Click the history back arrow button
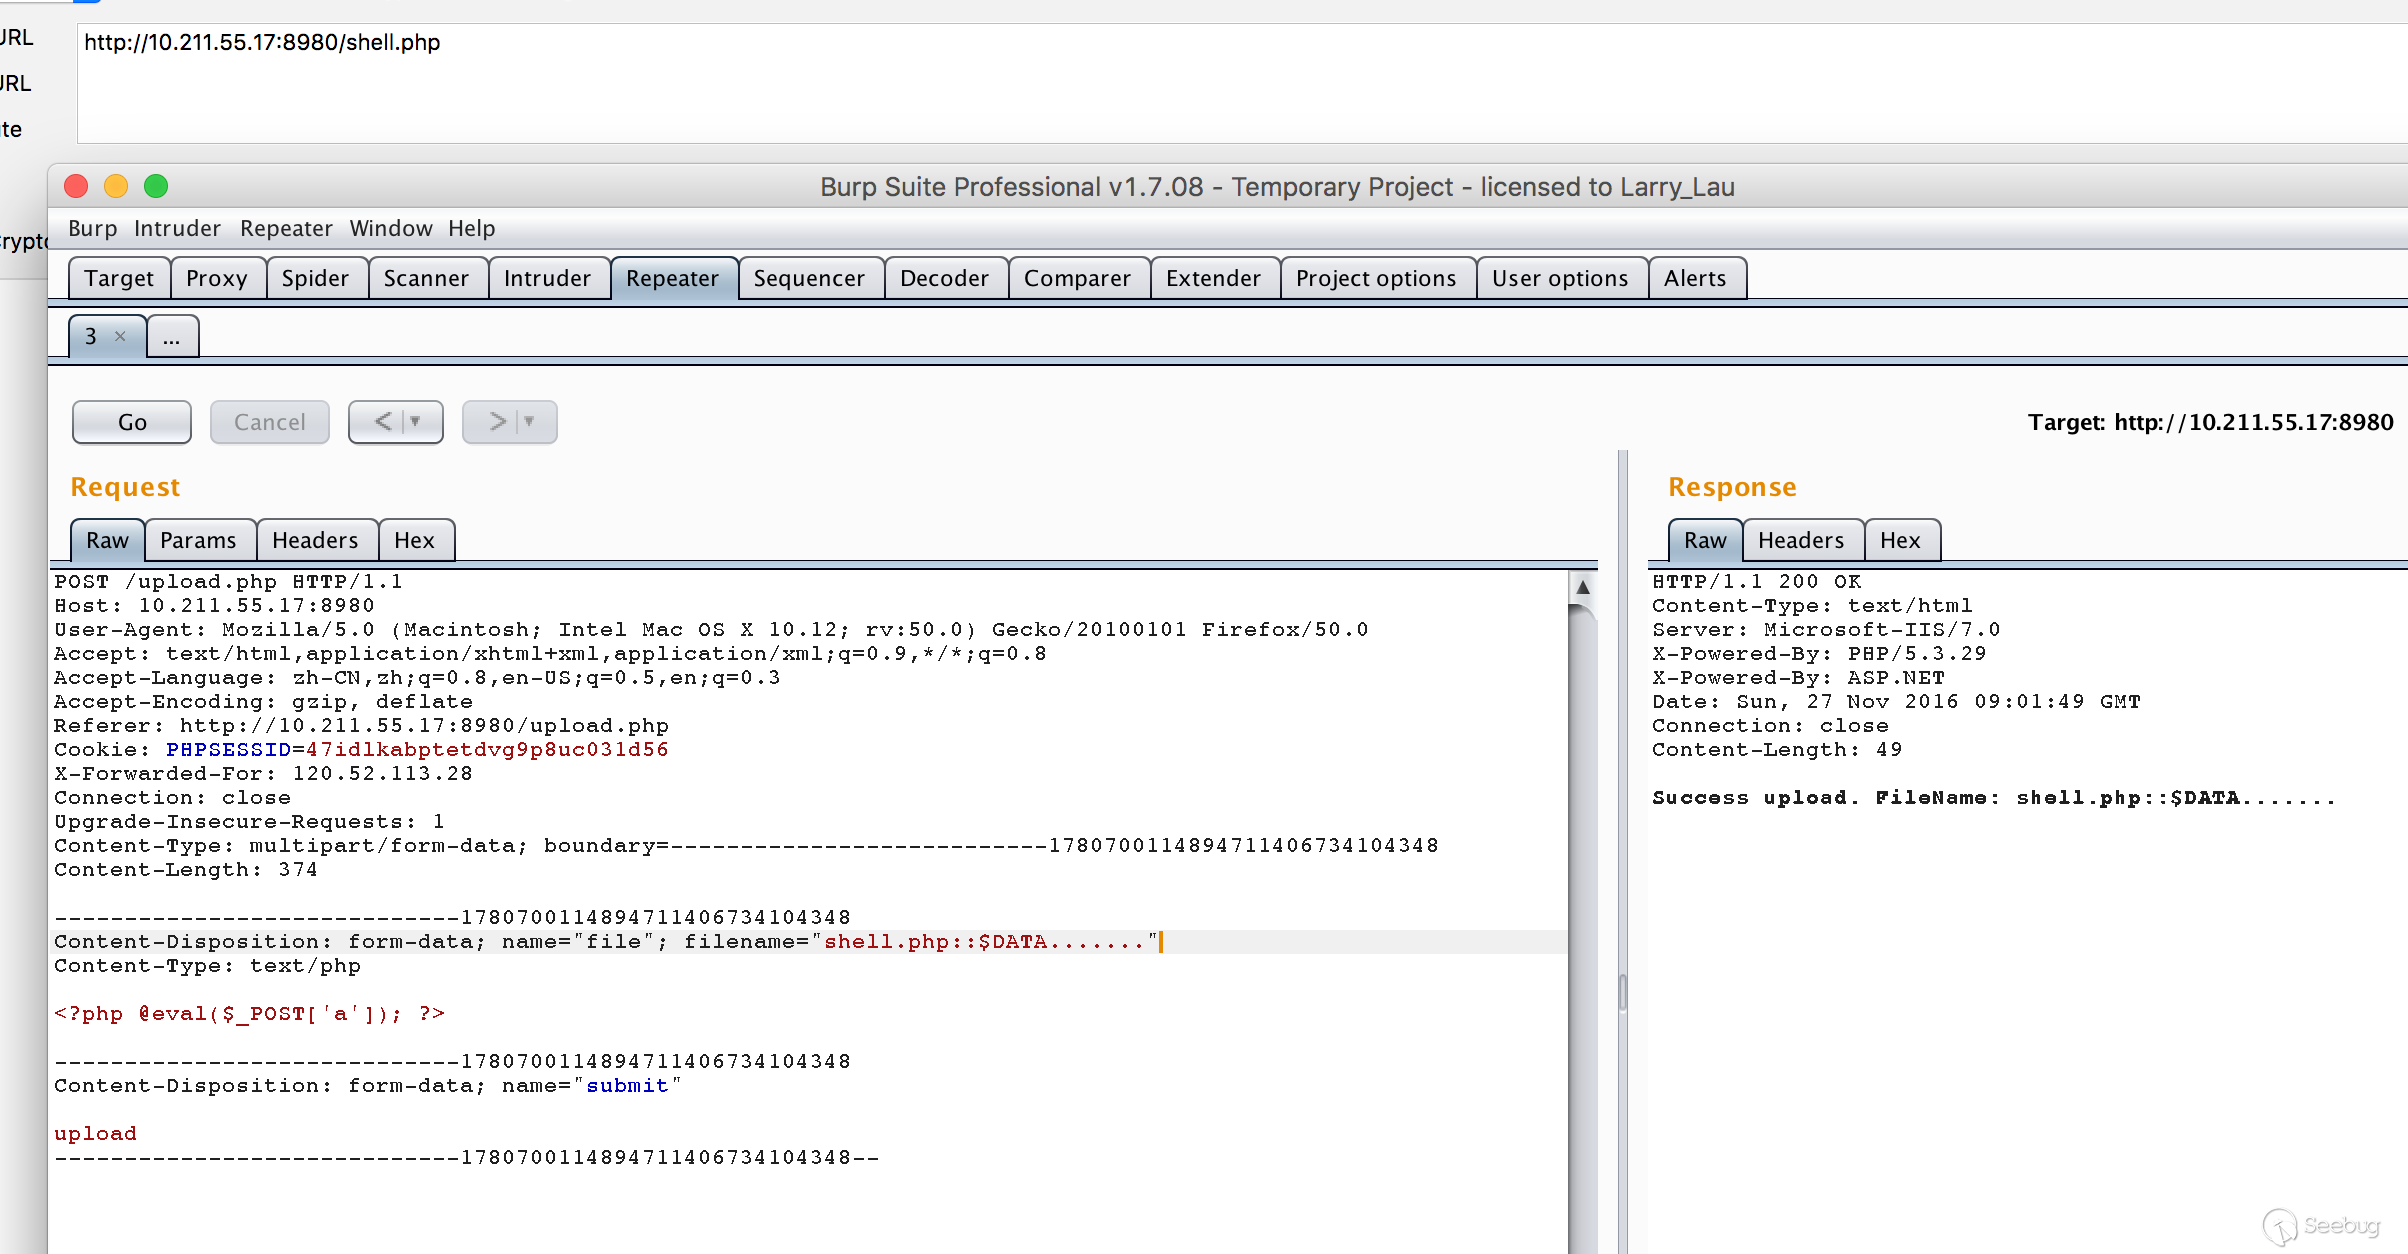The height and width of the screenshot is (1254, 2408). point(383,422)
